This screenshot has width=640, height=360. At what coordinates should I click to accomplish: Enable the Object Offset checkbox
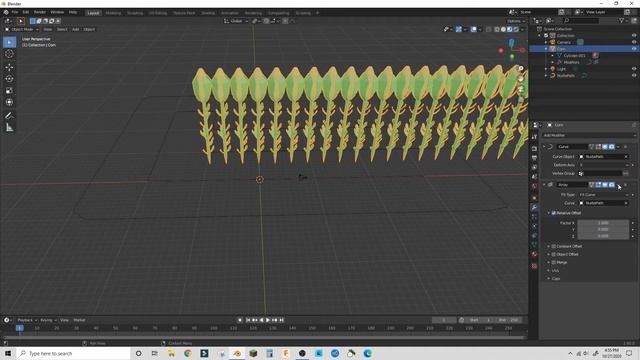554,254
